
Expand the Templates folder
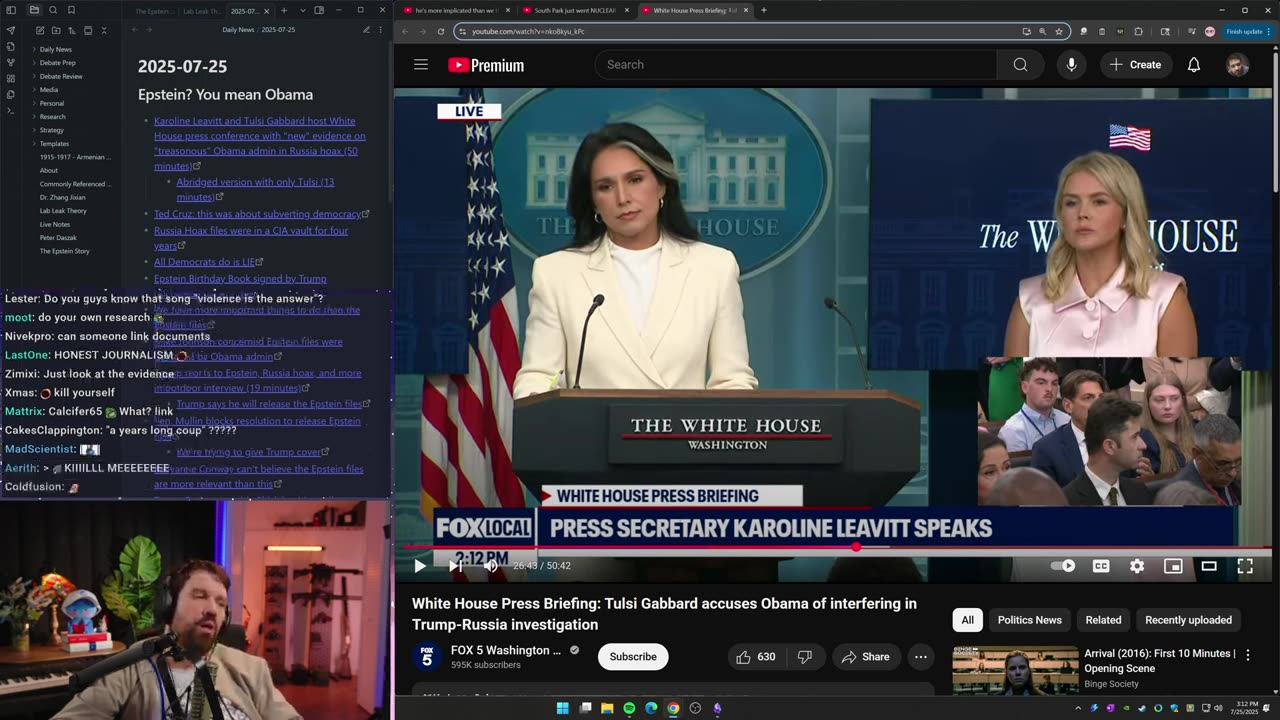(x=54, y=144)
